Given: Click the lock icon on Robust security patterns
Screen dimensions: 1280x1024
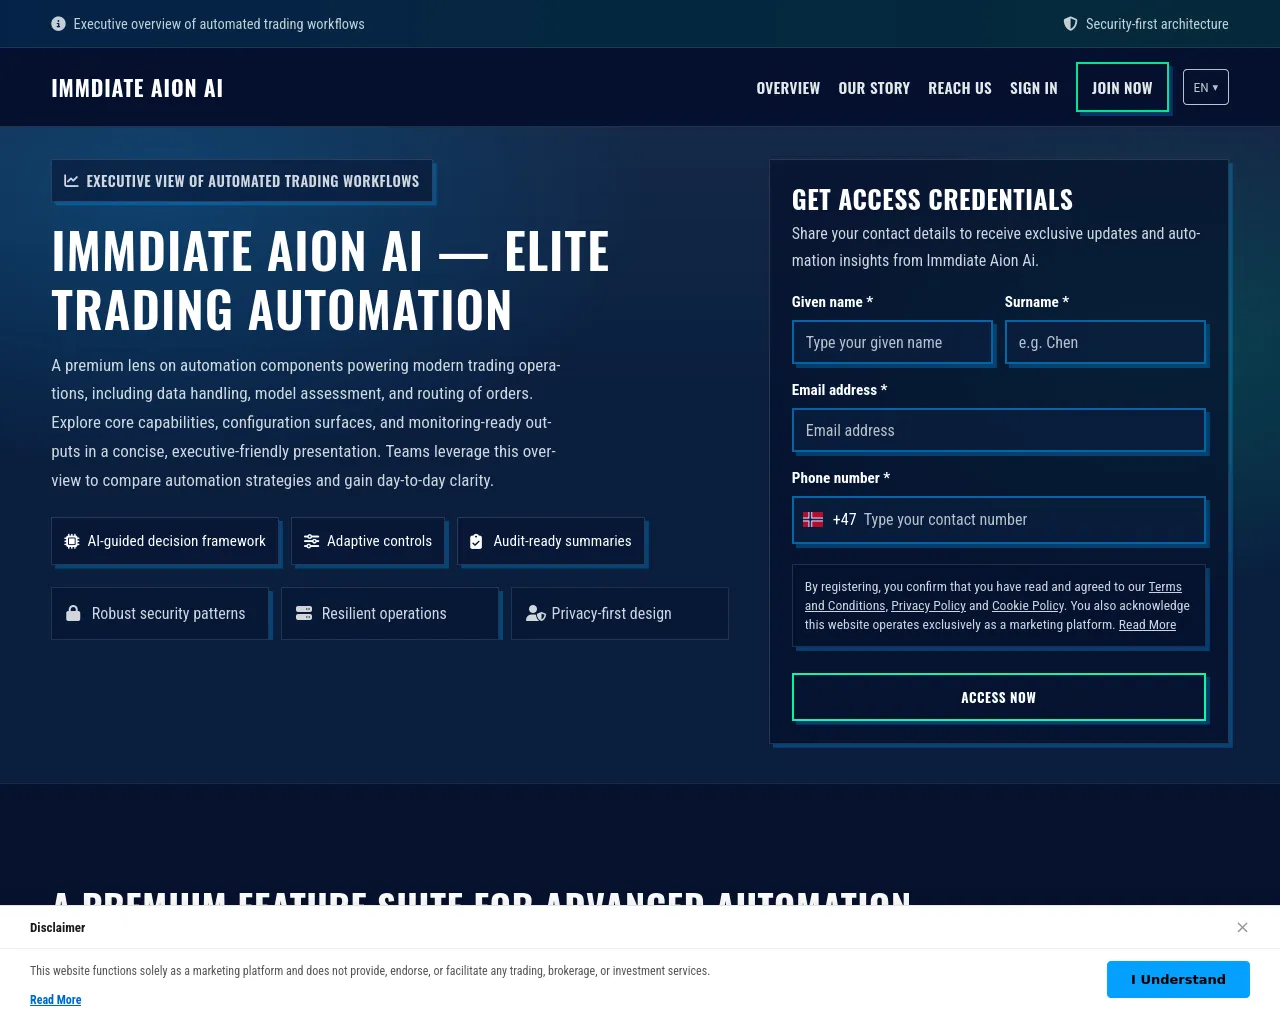Looking at the screenshot, I should coord(73,613).
